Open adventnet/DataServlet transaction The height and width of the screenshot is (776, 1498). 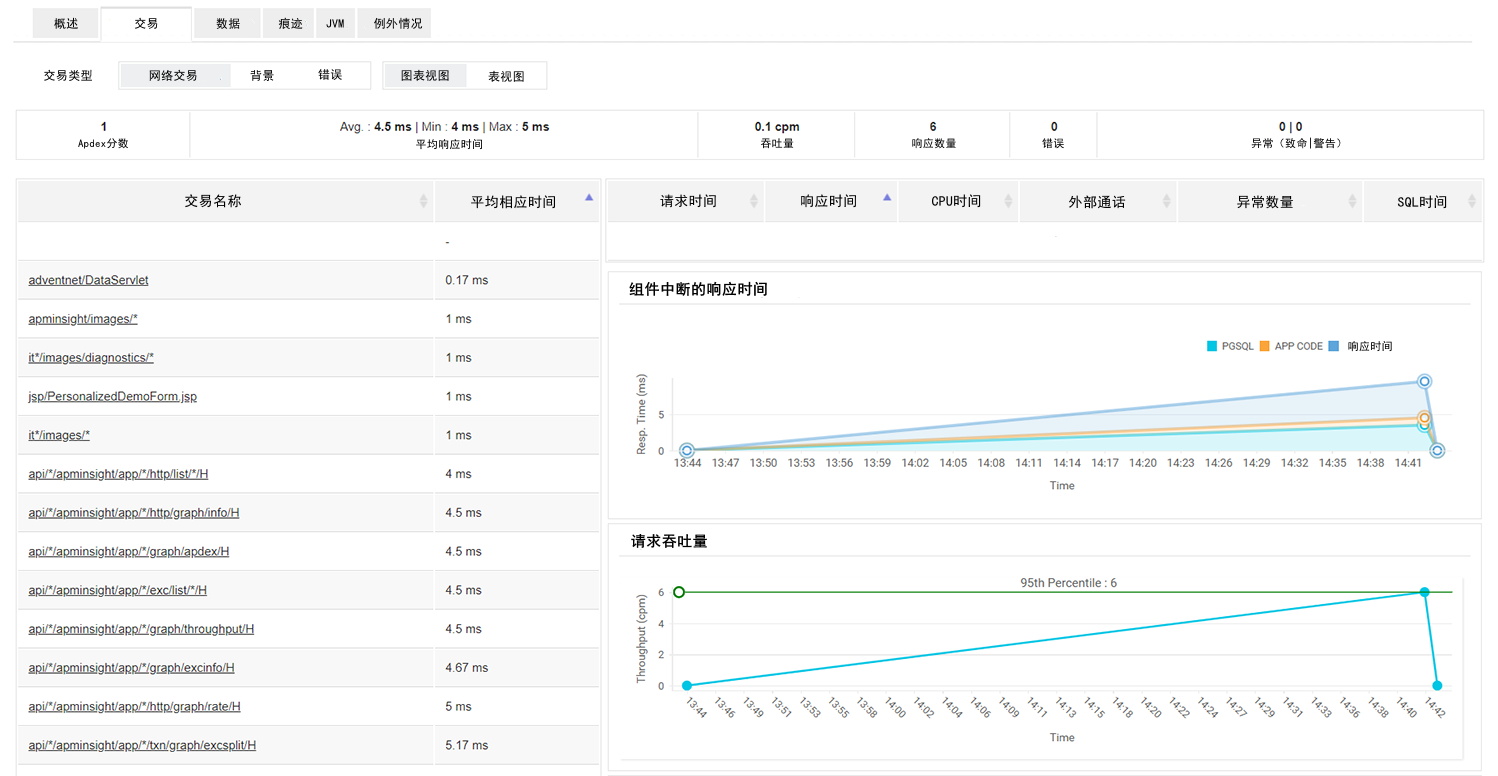coord(88,280)
